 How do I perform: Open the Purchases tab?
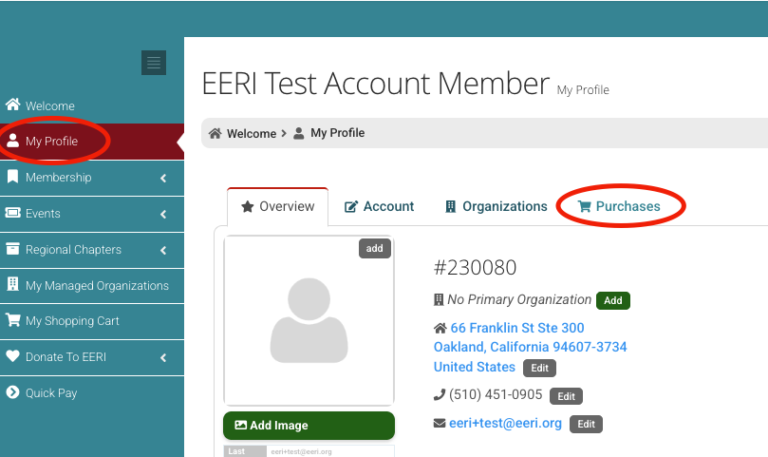620,206
